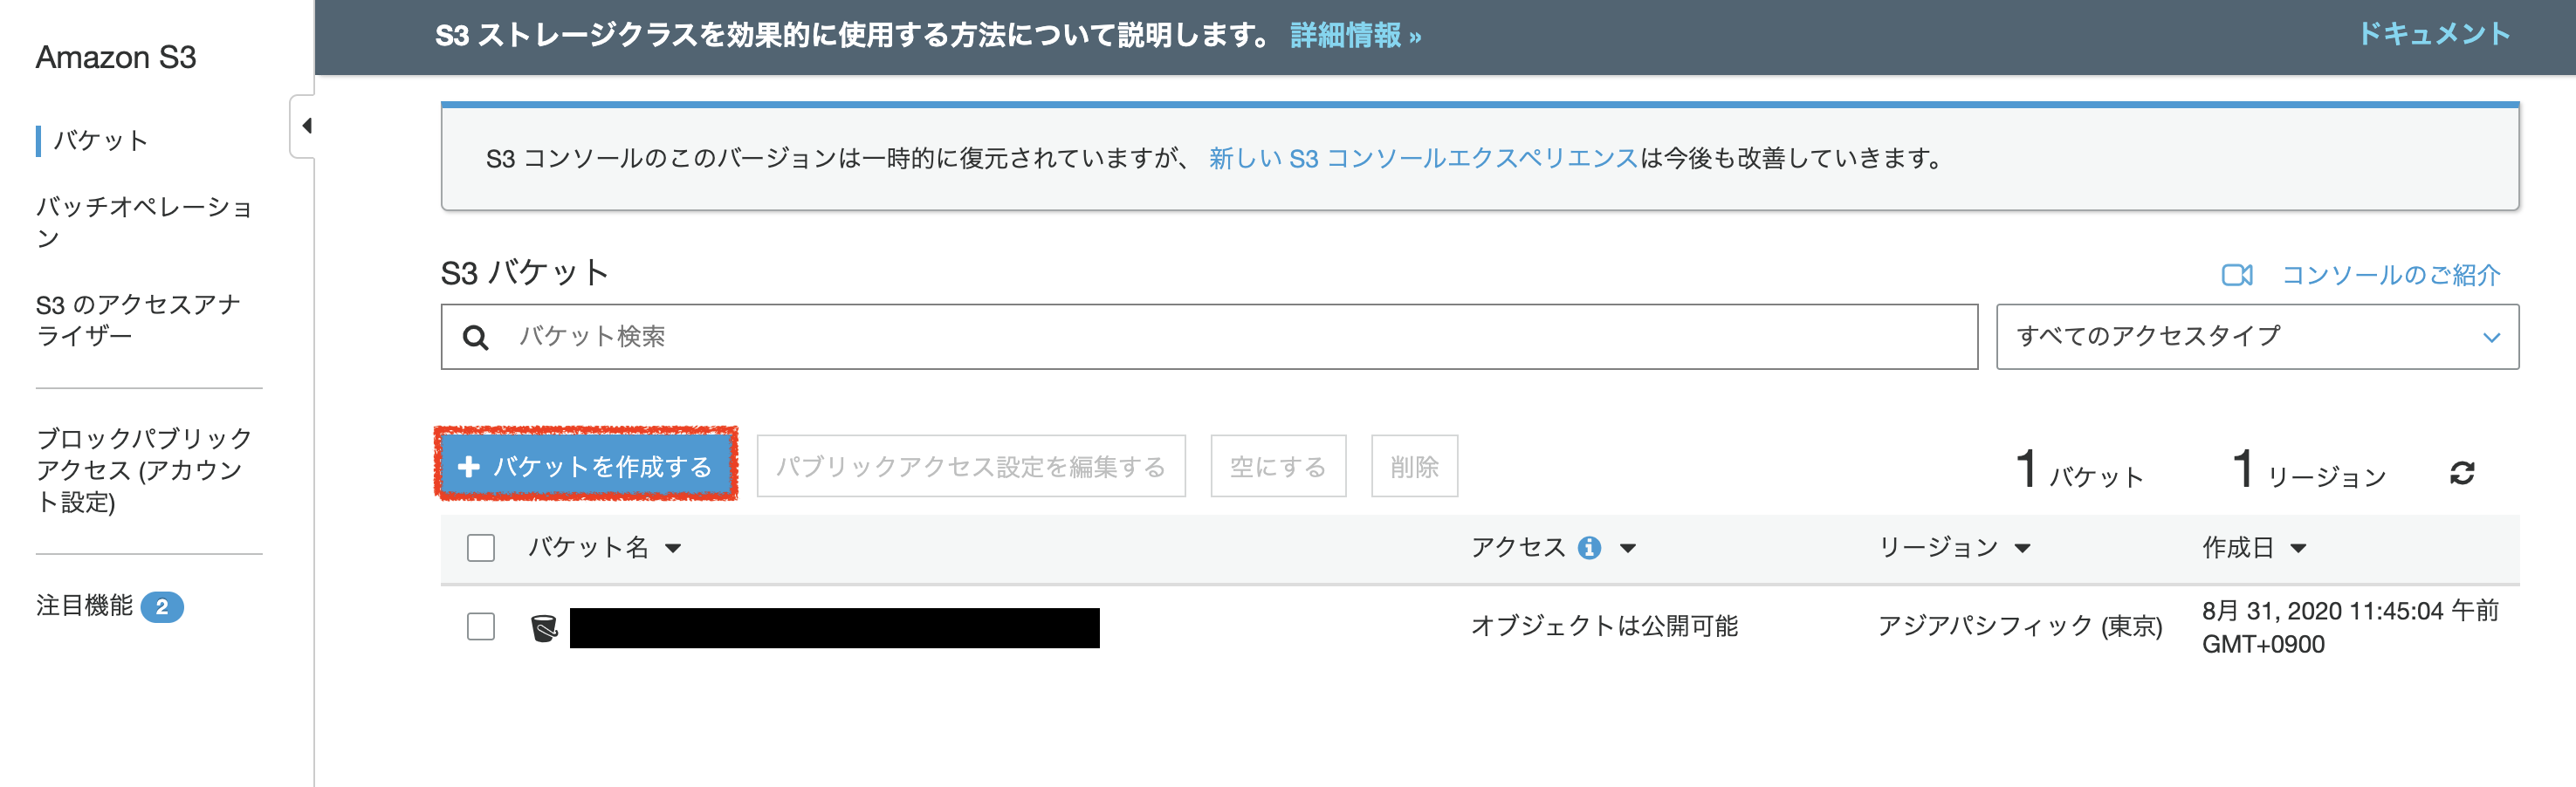Click the 8月 31, 2020 creation date cell
Viewport: 2576px width, 787px height.
(2350, 627)
